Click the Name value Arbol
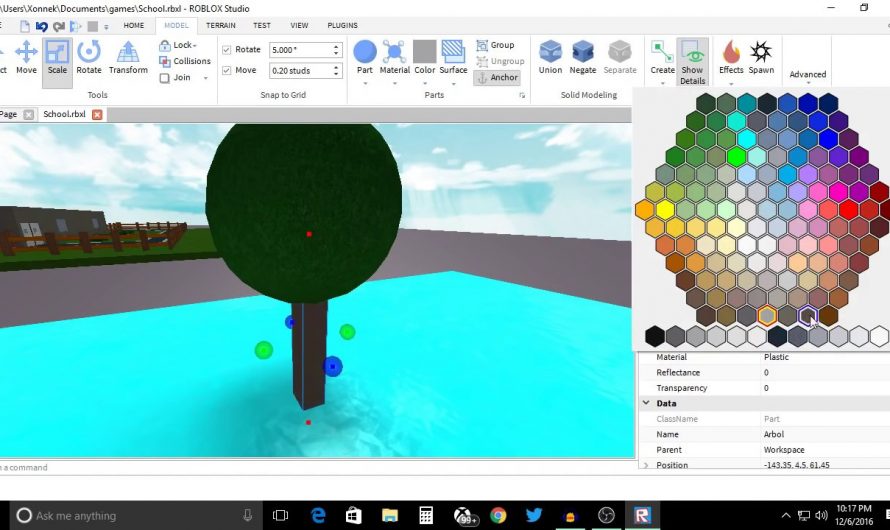This screenshot has width=890, height=530. (x=774, y=434)
